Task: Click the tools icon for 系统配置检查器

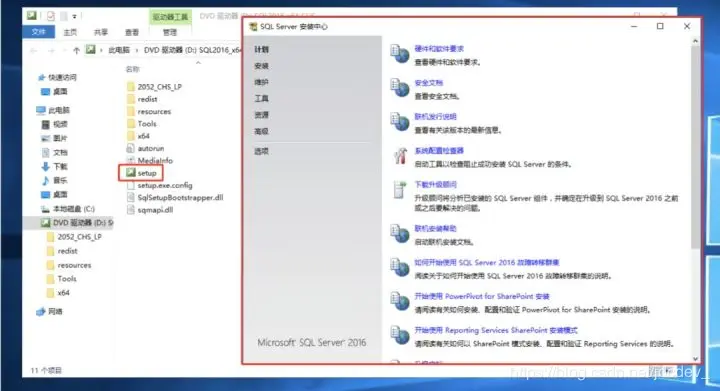Action: (399, 156)
